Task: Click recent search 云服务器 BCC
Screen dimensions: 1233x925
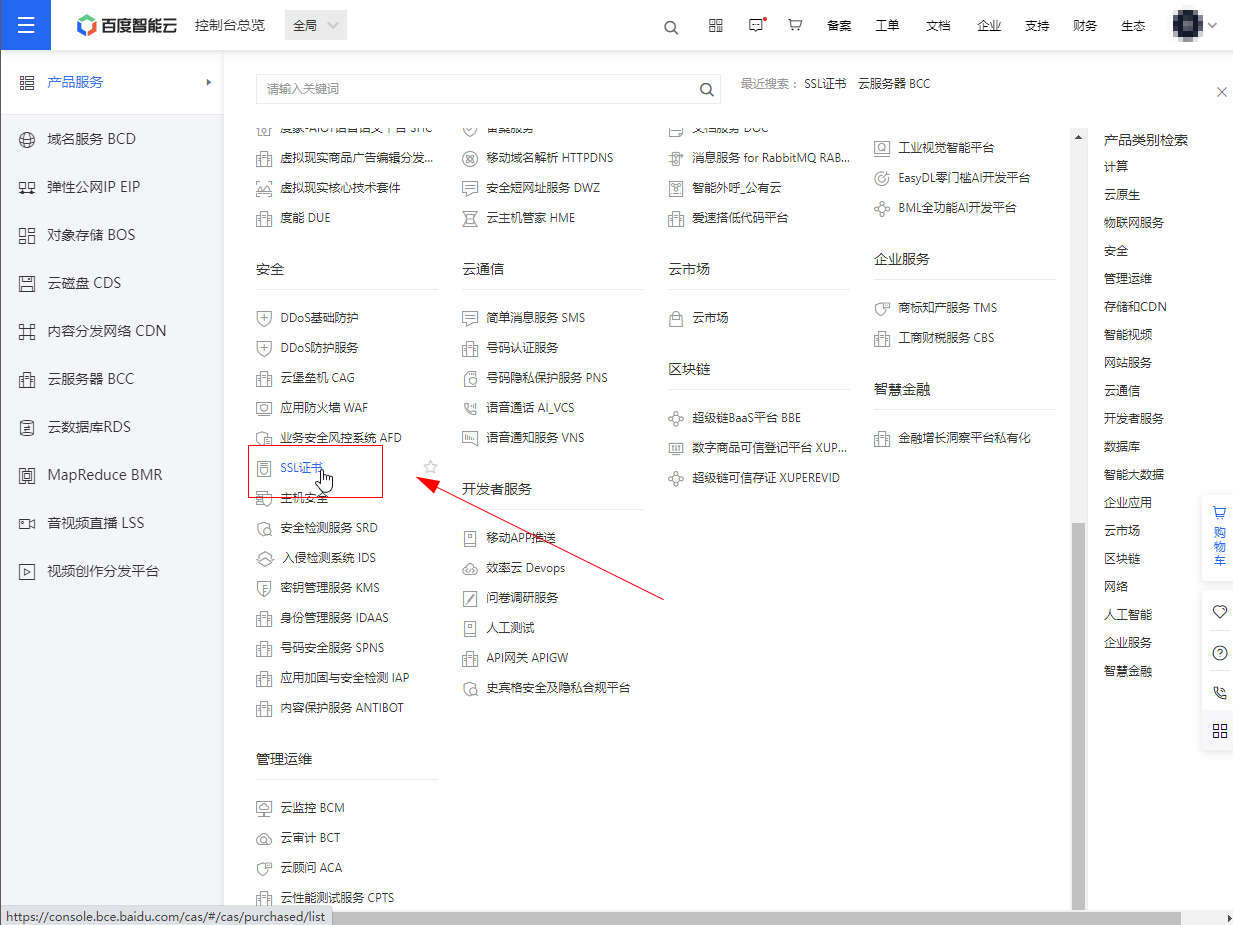Action: [894, 84]
